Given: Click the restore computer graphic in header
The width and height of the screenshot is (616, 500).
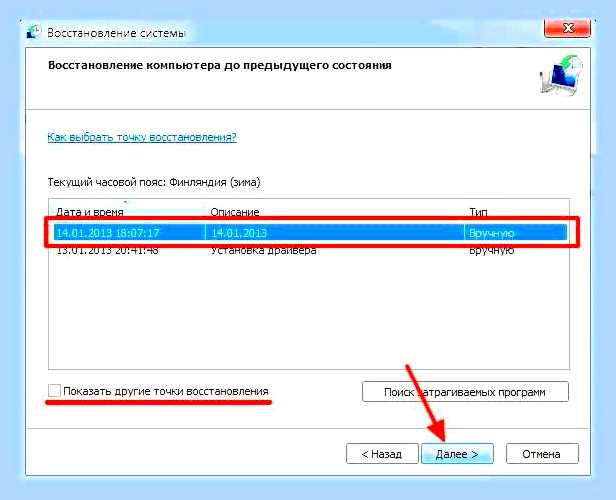Looking at the screenshot, I should 561,75.
